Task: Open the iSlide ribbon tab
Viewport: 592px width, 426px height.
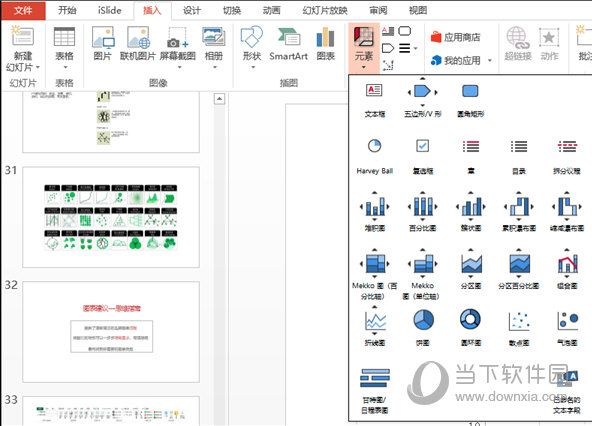Action: [x=109, y=11]
